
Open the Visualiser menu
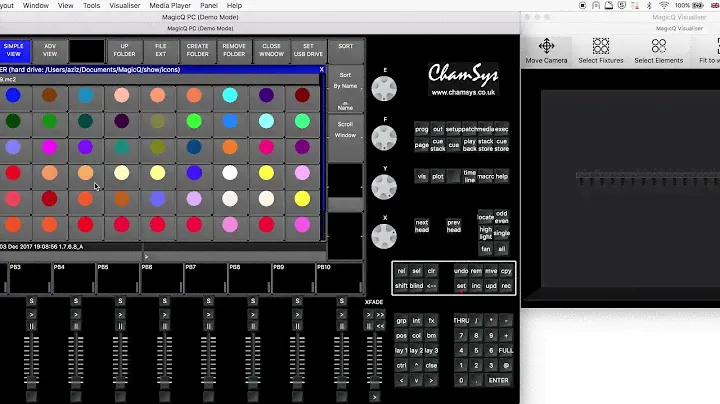click(x=126, y=5)
